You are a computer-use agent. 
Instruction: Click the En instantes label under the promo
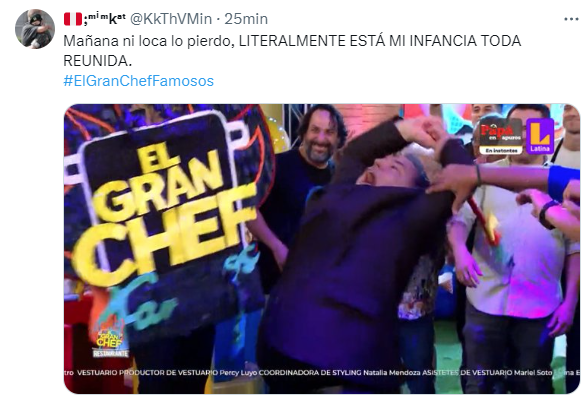tap(501, 150)
